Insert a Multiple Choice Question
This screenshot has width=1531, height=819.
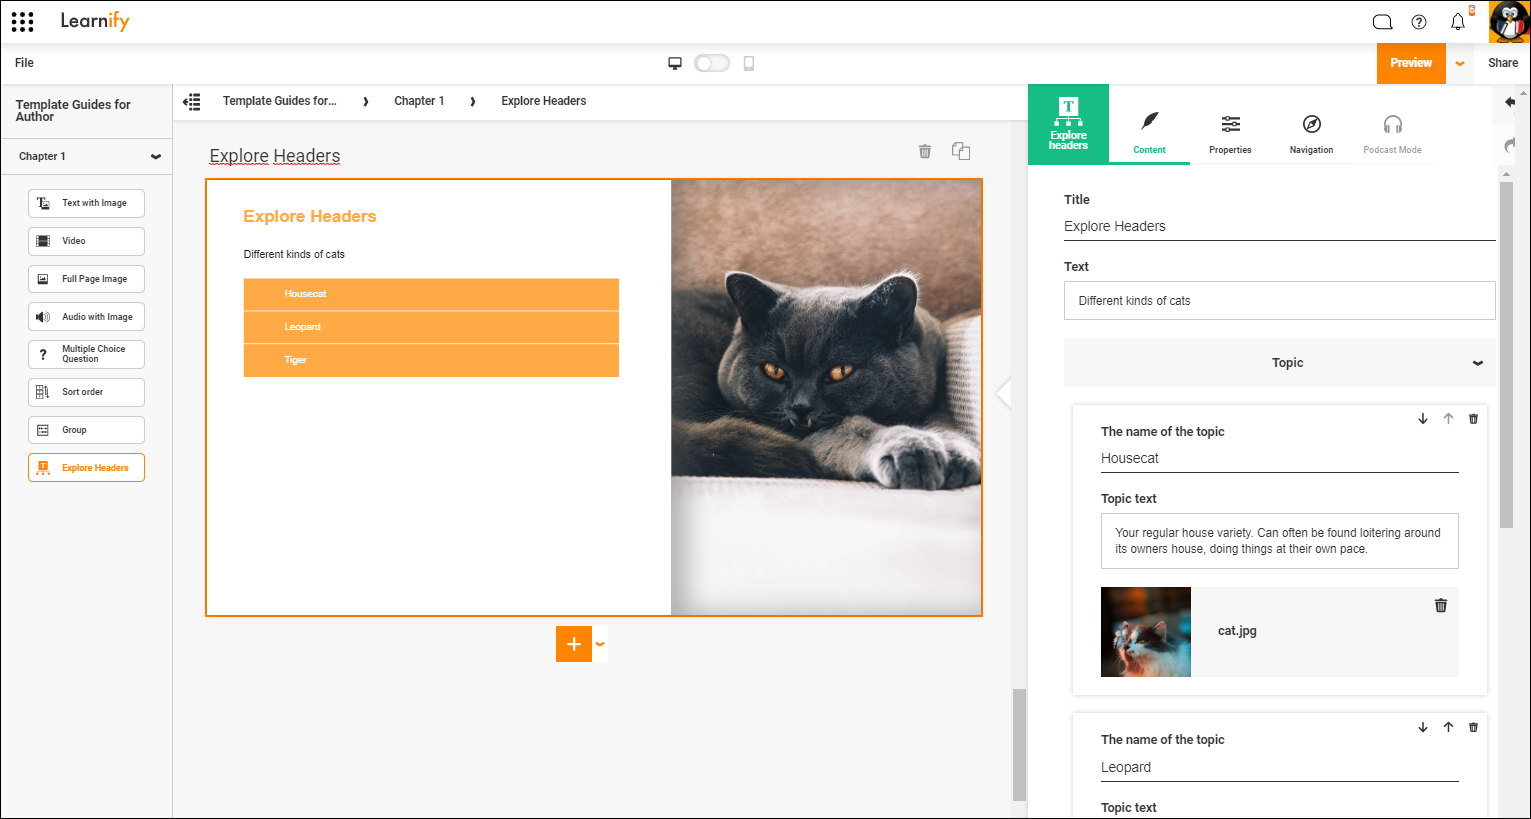86,354
